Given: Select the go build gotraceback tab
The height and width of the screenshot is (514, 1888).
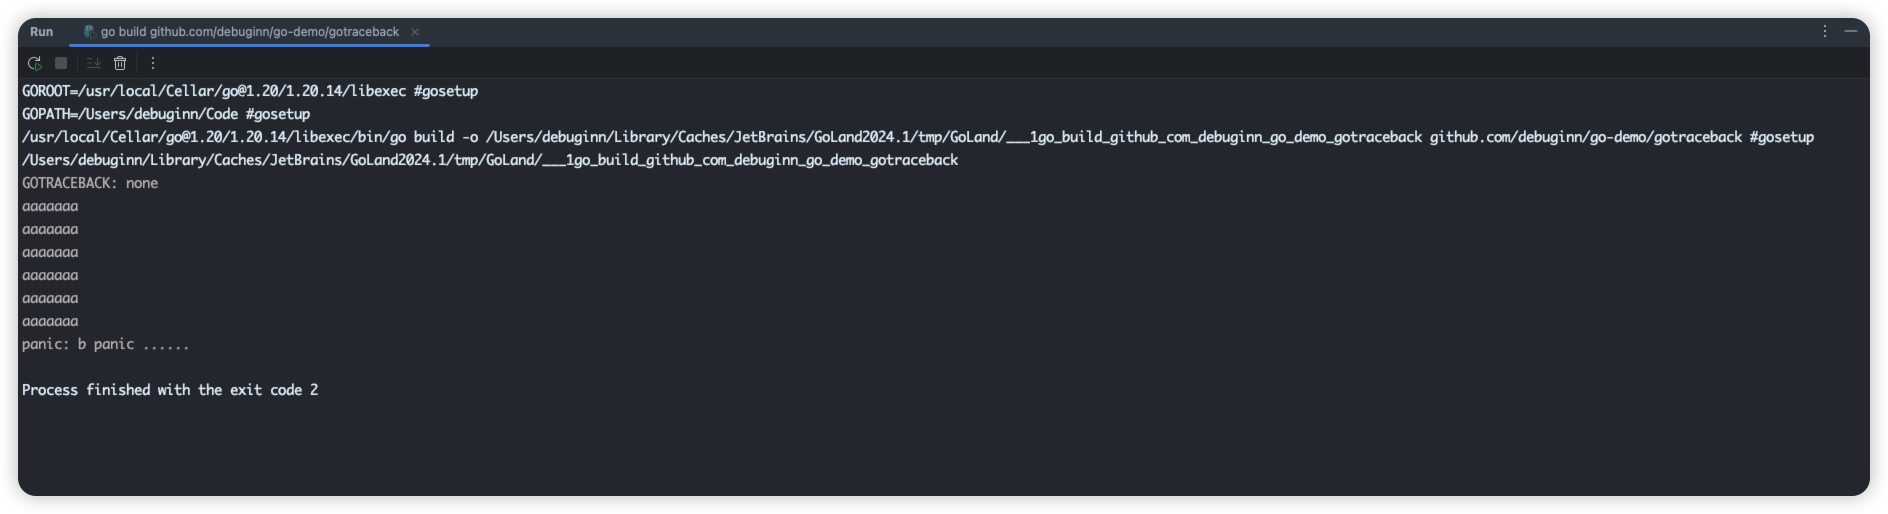Looking at the screenshot, I should coord(249,32).
